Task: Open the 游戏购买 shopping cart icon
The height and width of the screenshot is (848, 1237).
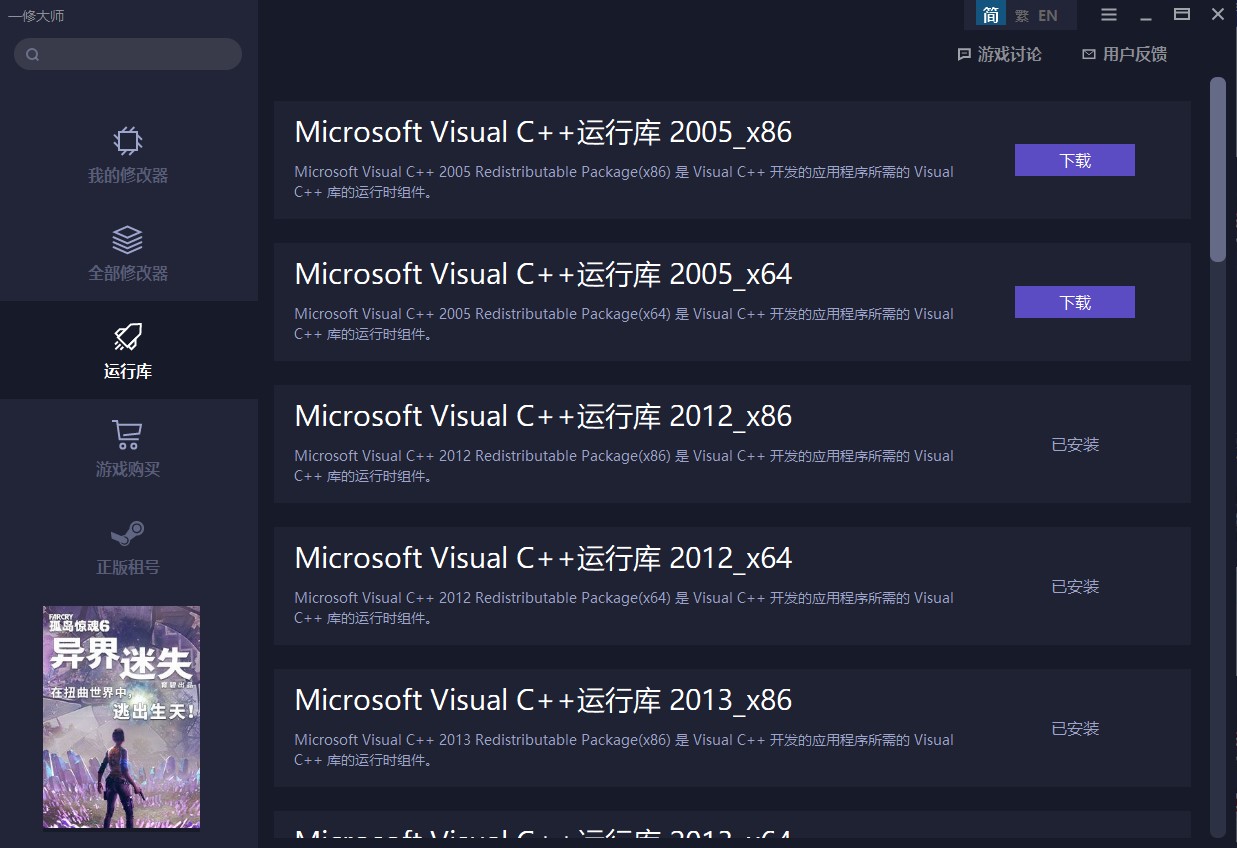Action: (127, 435)
